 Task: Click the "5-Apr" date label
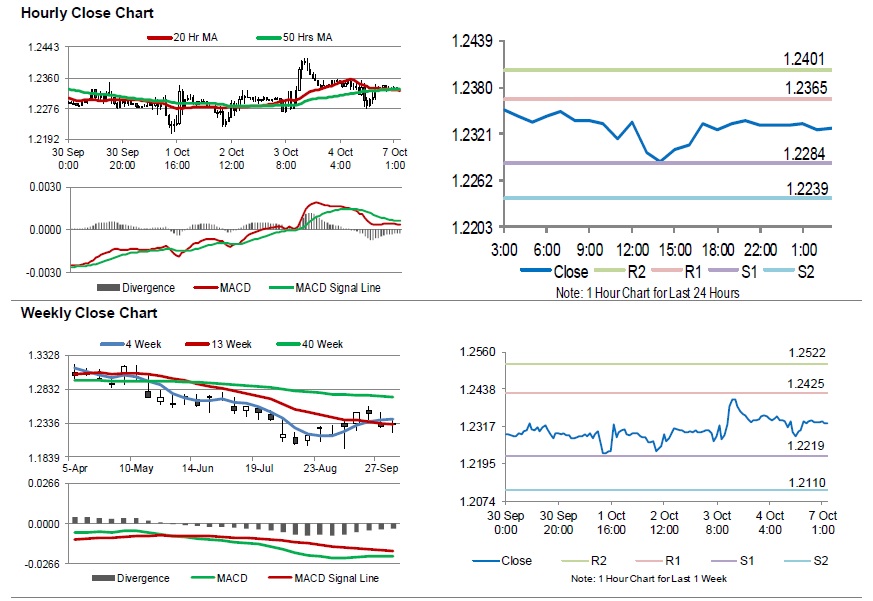(75, 468)
